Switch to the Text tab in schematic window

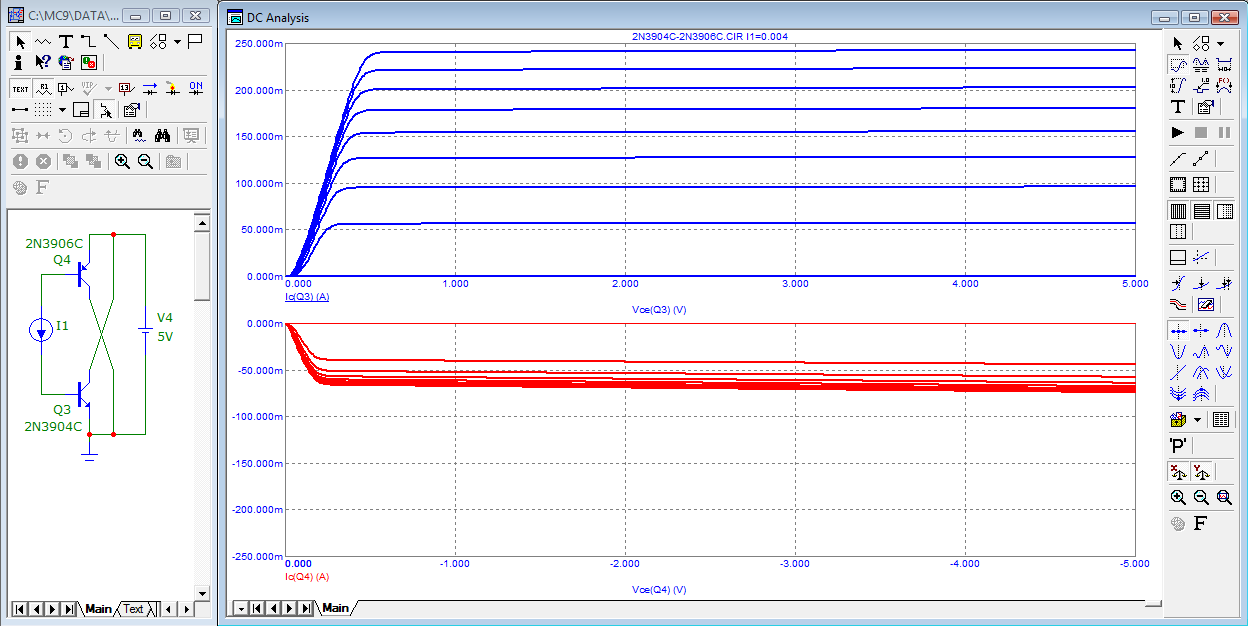pyautogui.click(x=133, y=609)
